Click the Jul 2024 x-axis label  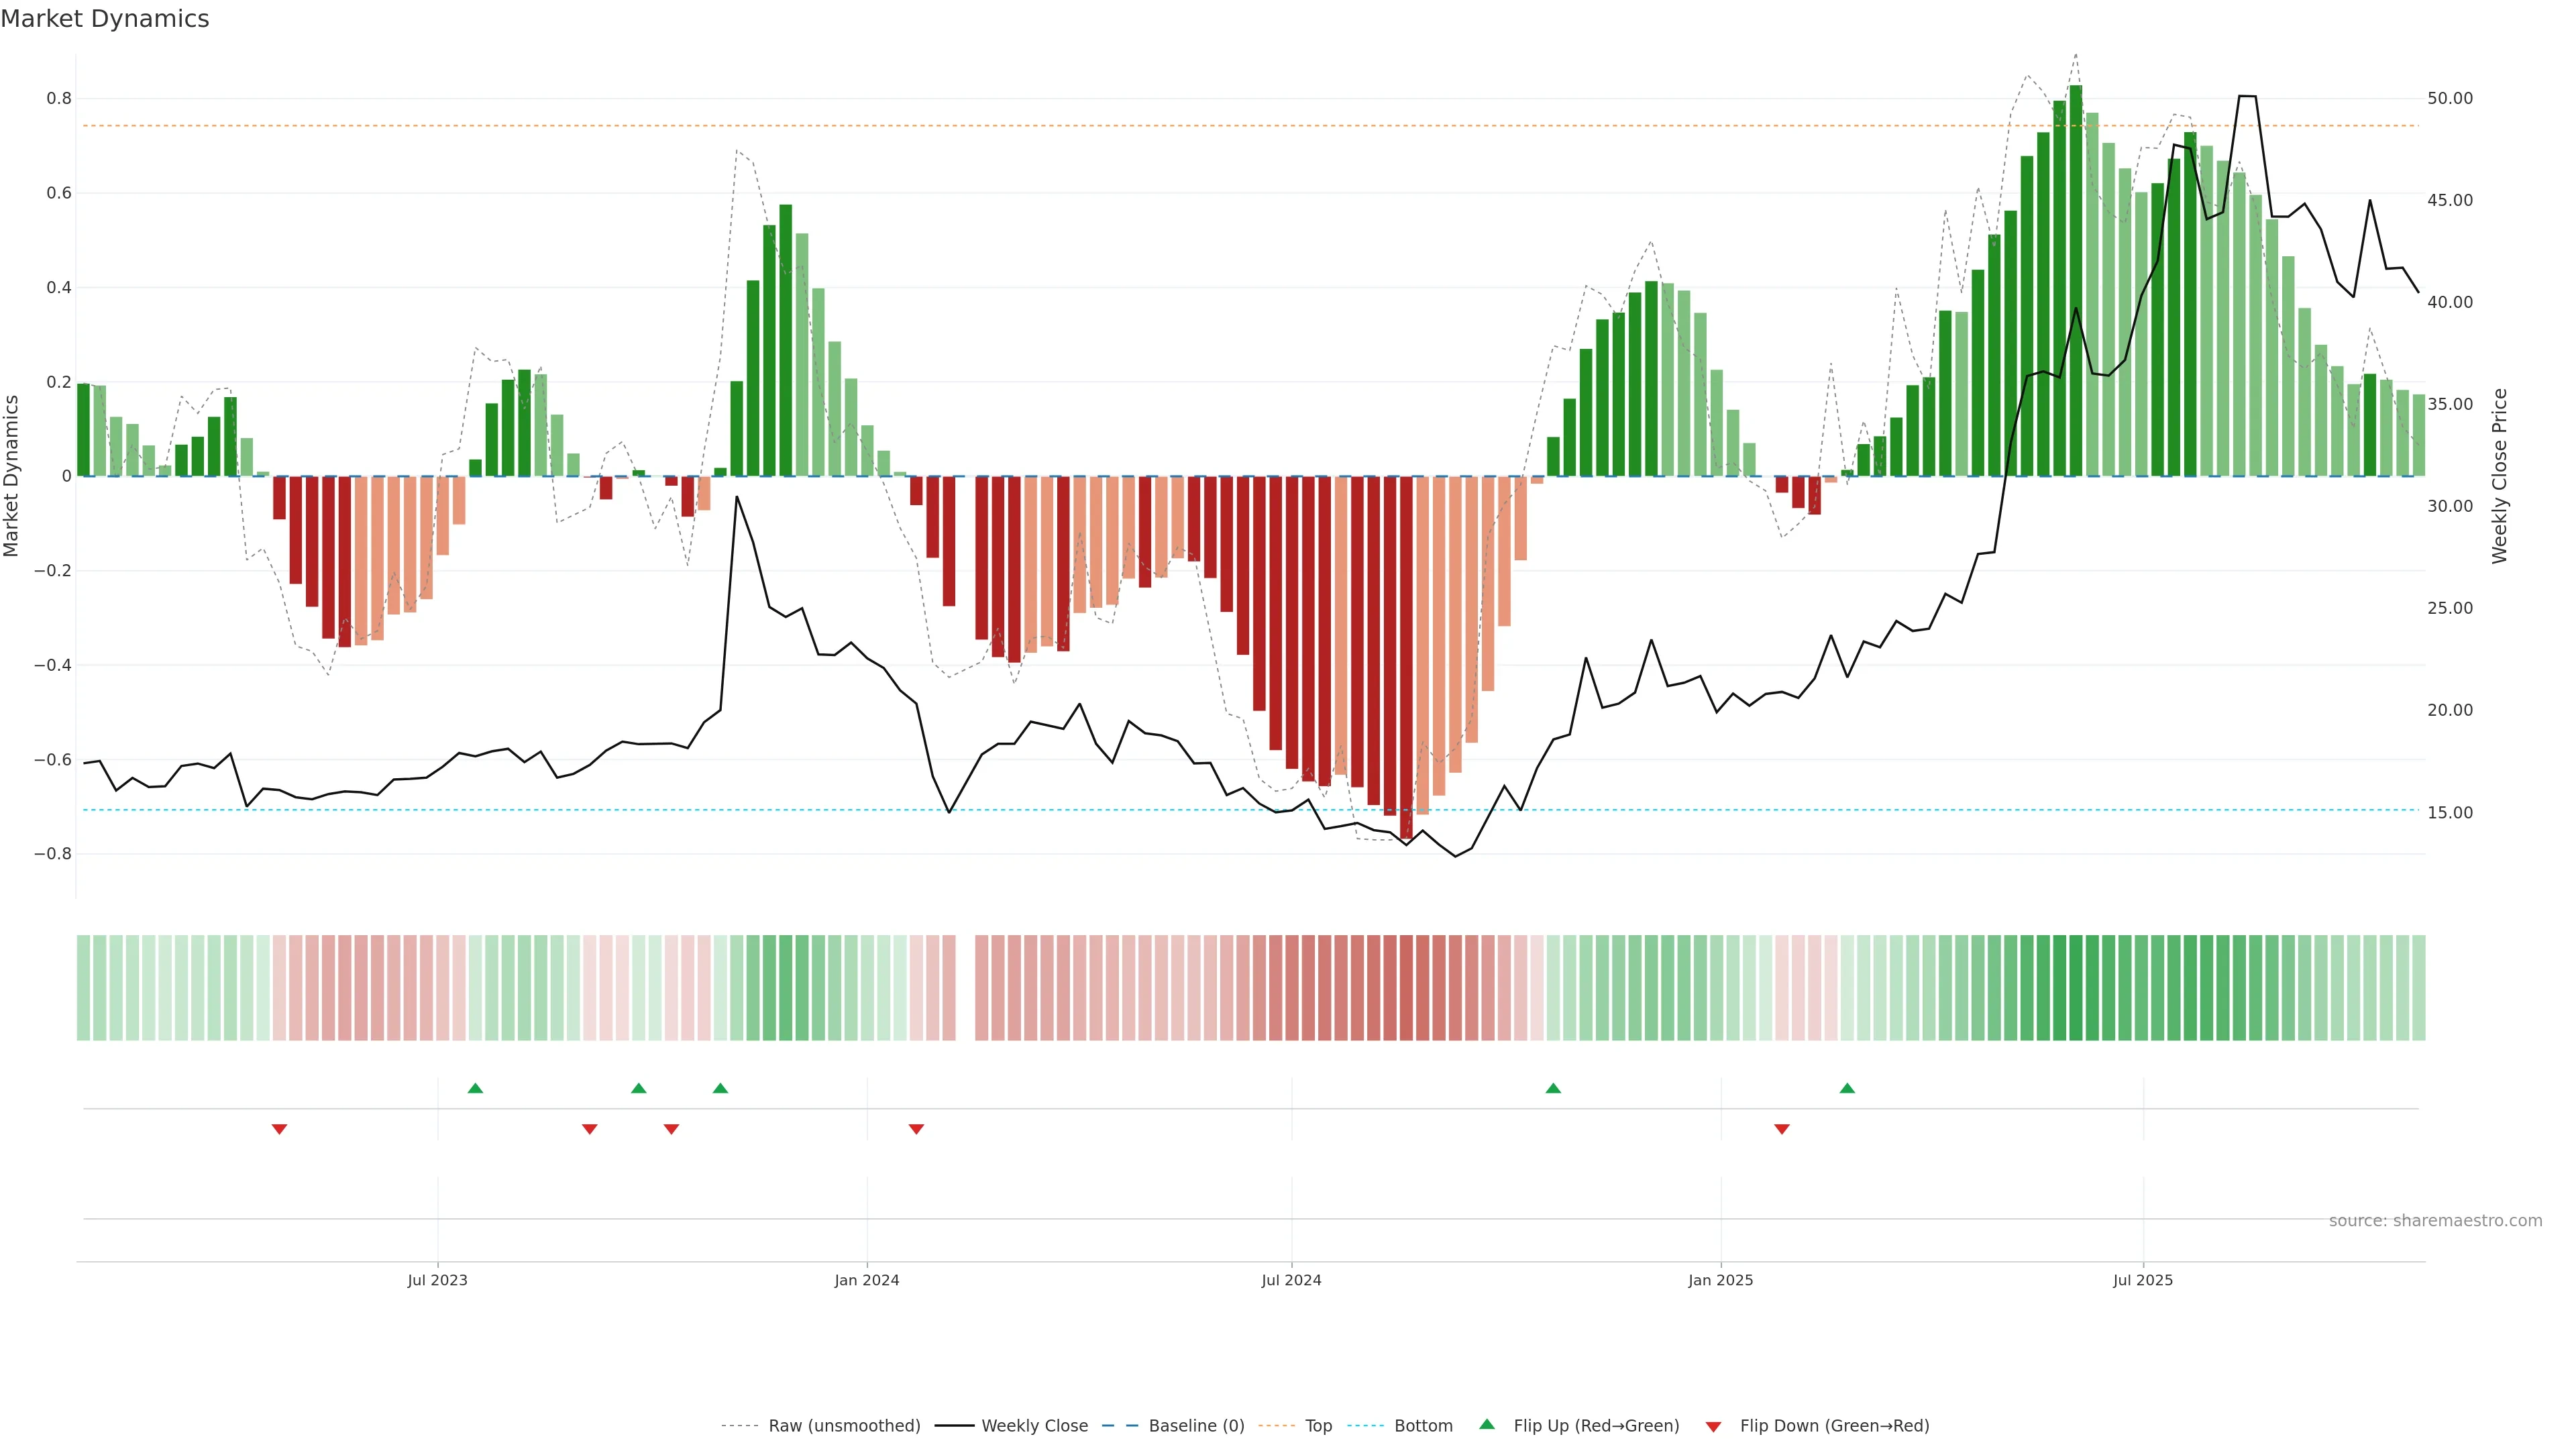(x=1291, y=1280)
